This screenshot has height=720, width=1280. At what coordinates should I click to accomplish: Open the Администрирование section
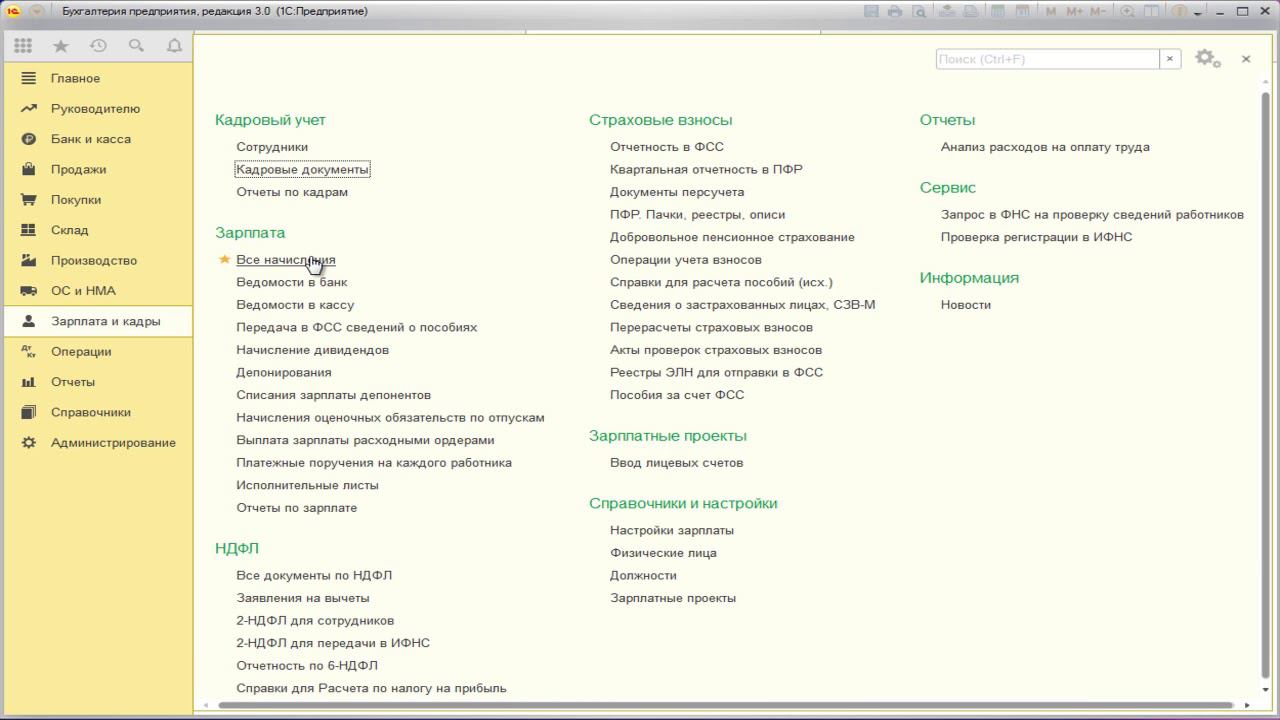click(96, 443)
